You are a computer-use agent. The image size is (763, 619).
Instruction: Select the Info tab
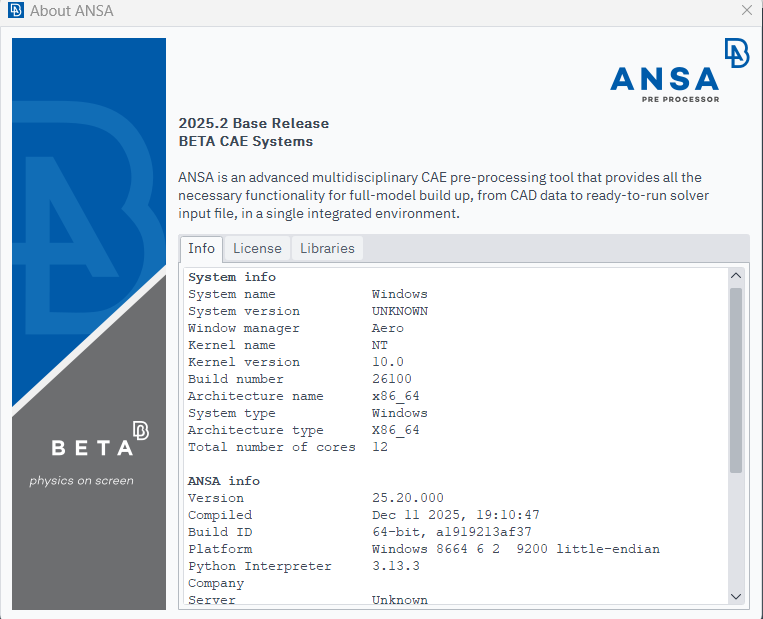point(201,248)
